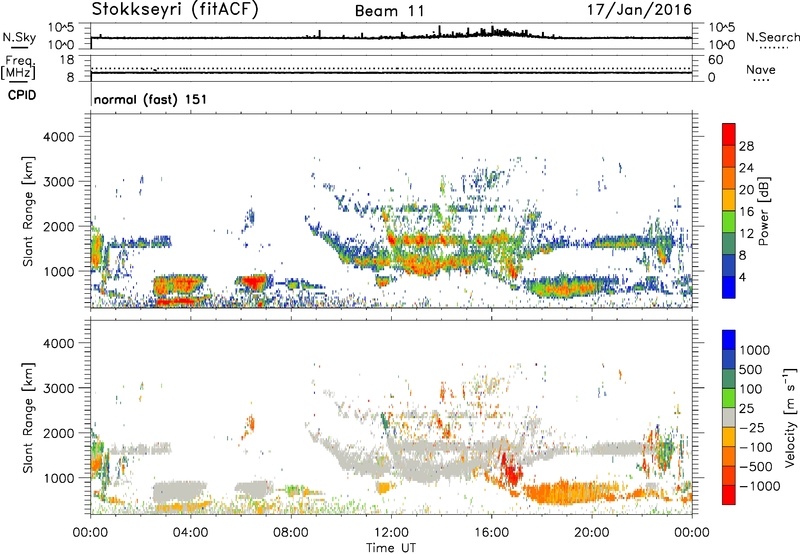Click the 10^5 label on the left noise axis

[x=61, y=27]
